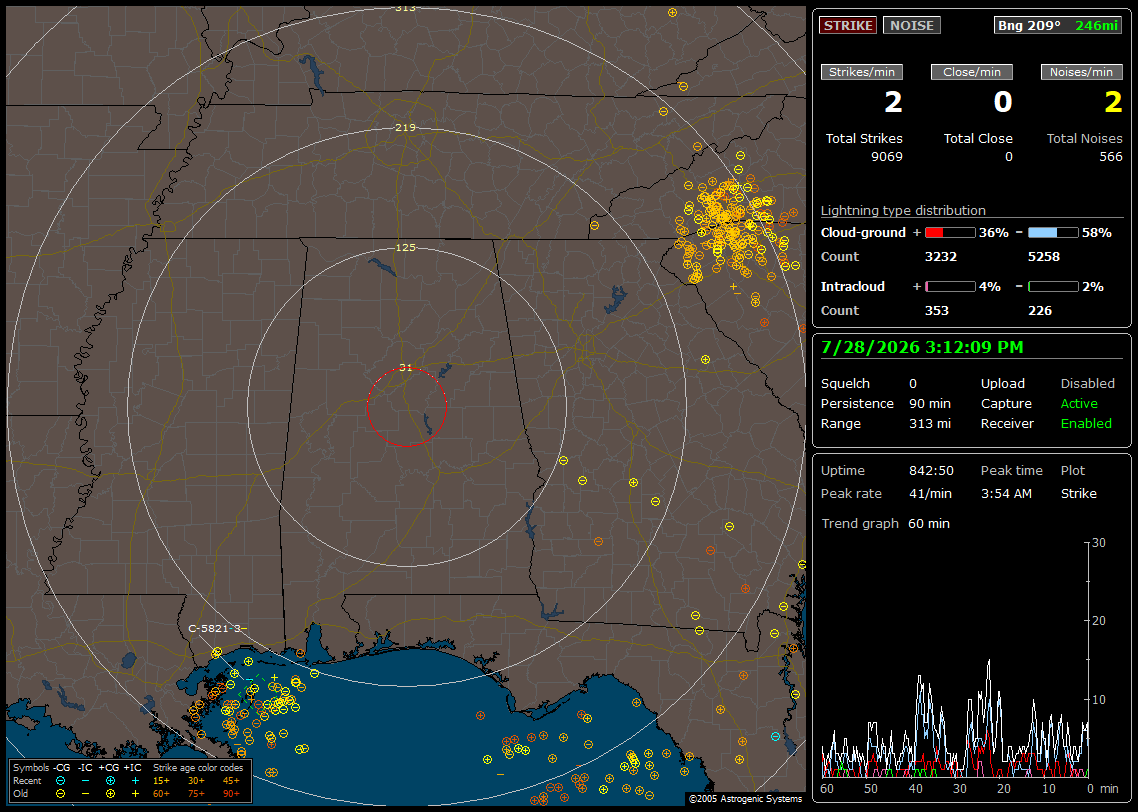The image size is (1138, 812).
Task: Click the yellow Noises/min number 2
Action: pos(1113,102)
